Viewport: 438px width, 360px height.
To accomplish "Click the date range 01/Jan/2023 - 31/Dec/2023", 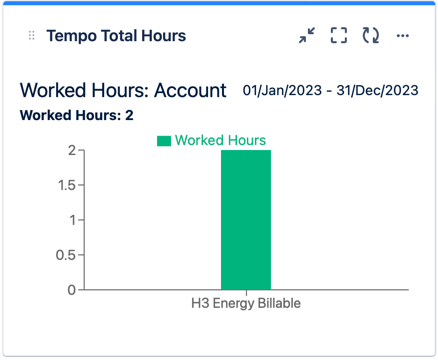I will (330, 90).
